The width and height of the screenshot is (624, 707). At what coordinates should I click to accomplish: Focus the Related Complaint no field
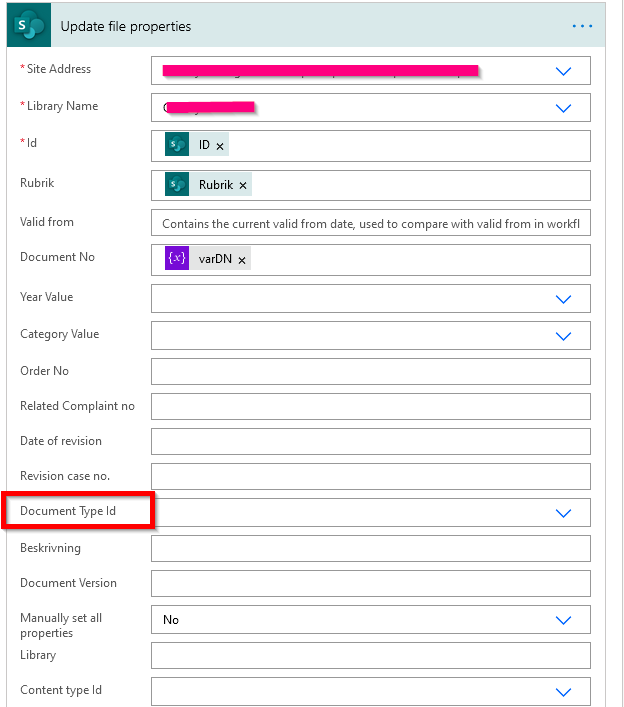point(370,407)
